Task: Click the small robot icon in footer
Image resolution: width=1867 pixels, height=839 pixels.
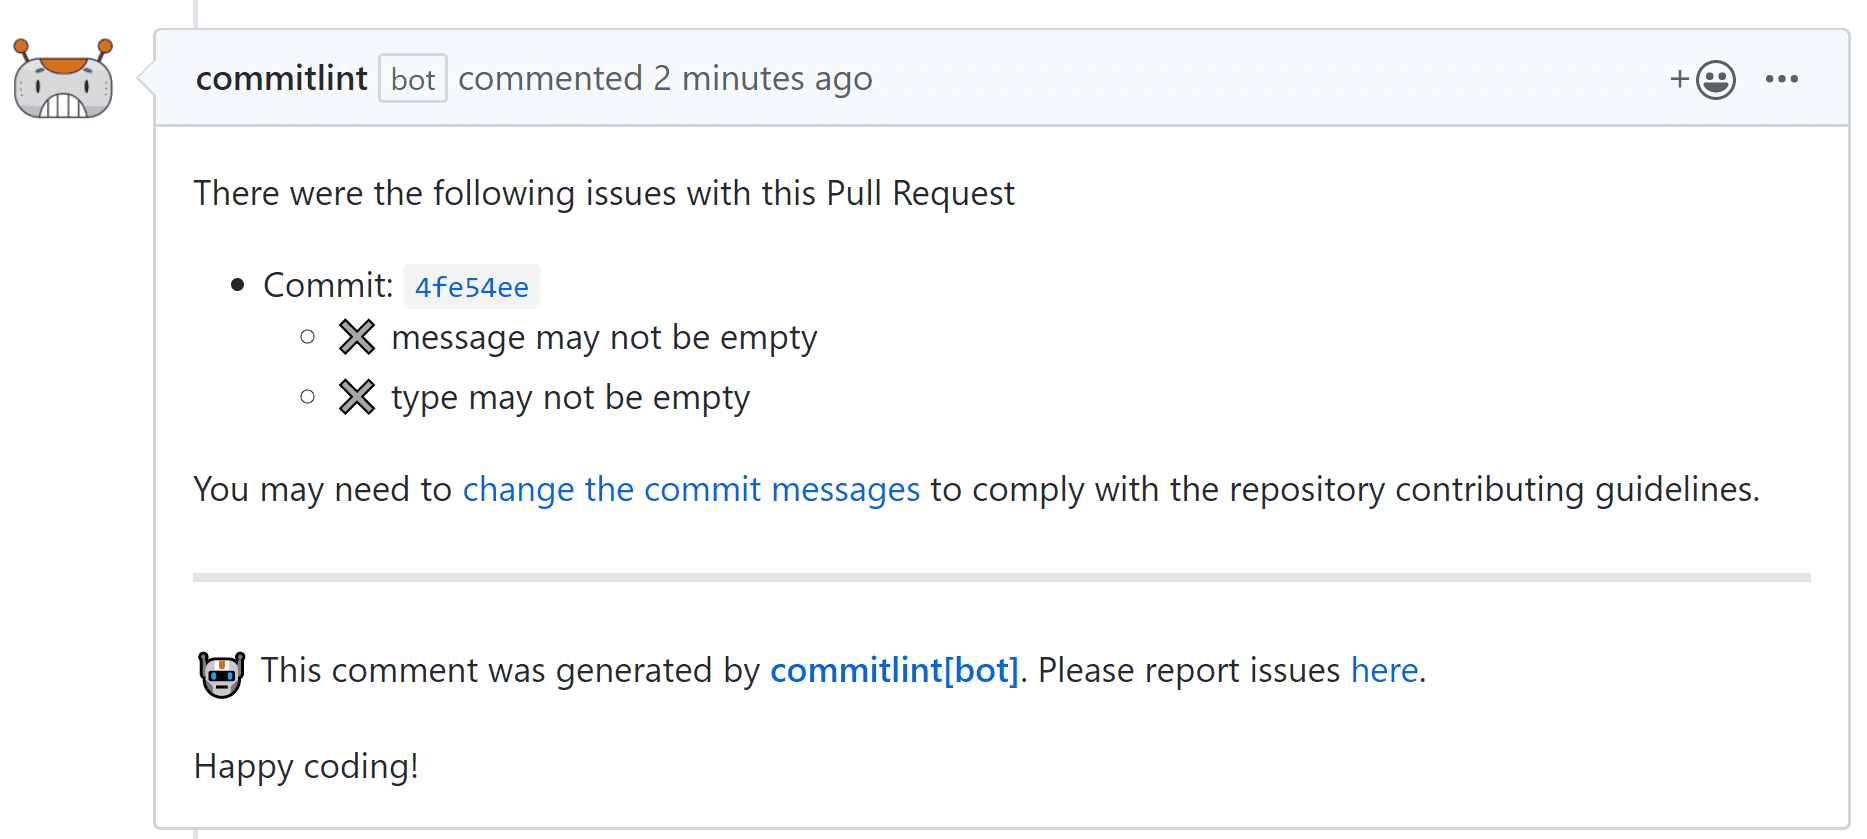Action: (x=221, y=674)
